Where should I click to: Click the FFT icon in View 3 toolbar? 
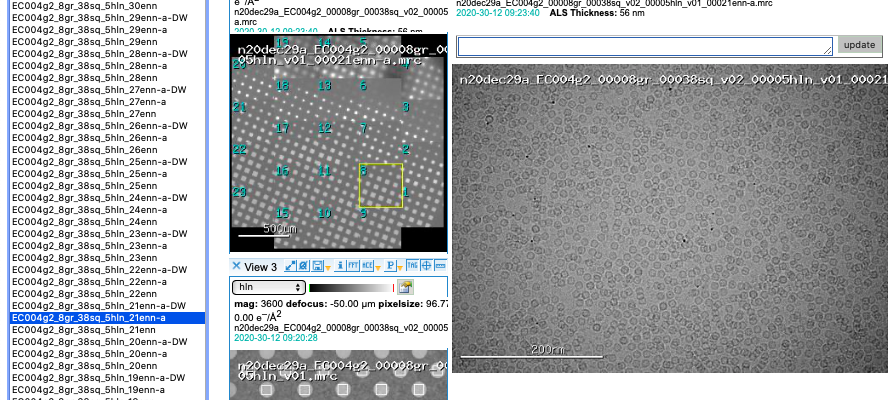tap(353, 266)
